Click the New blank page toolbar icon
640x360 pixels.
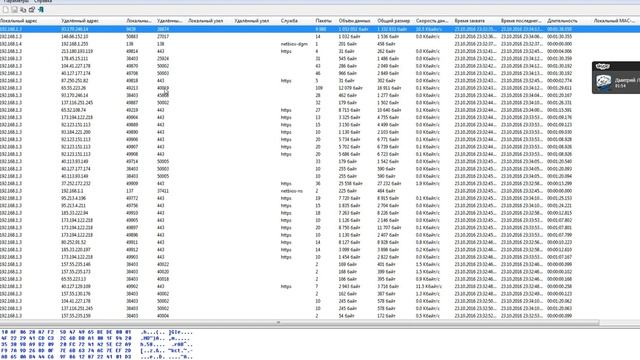(x=5, y=9)
